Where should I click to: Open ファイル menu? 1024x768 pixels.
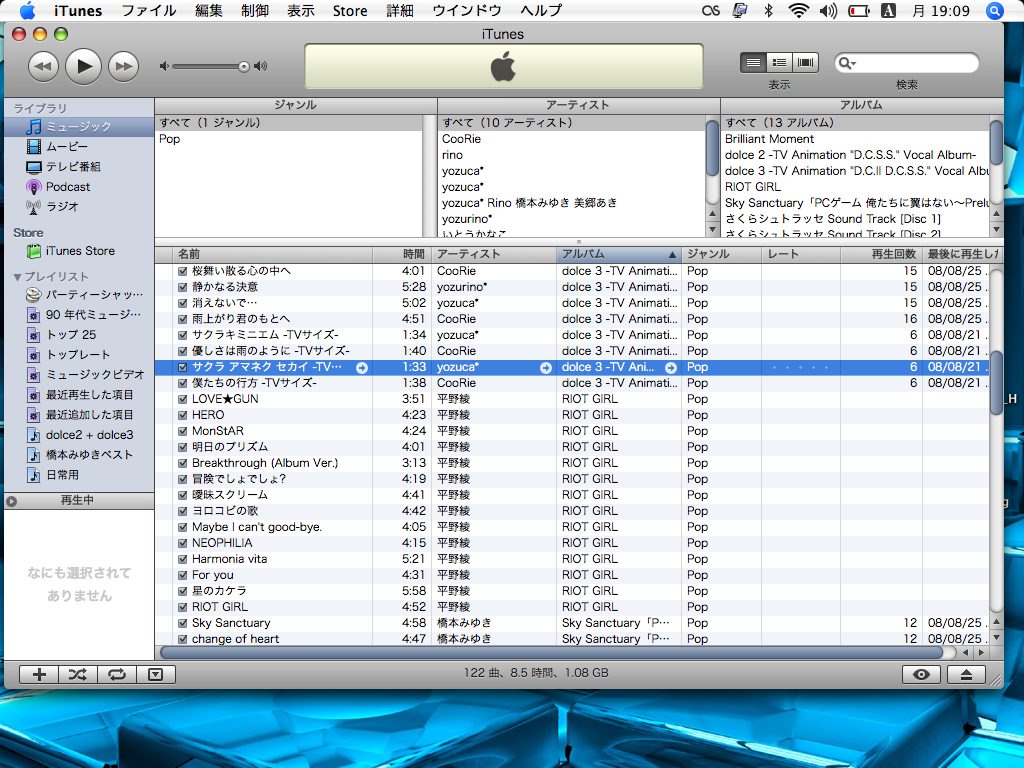149,10
